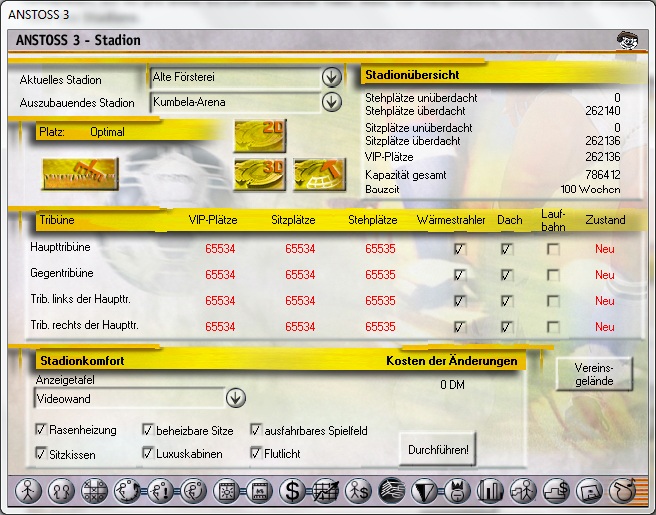Open the tic-tac-toe tactics grid icon
656x515 pixels.
[94, 490]
